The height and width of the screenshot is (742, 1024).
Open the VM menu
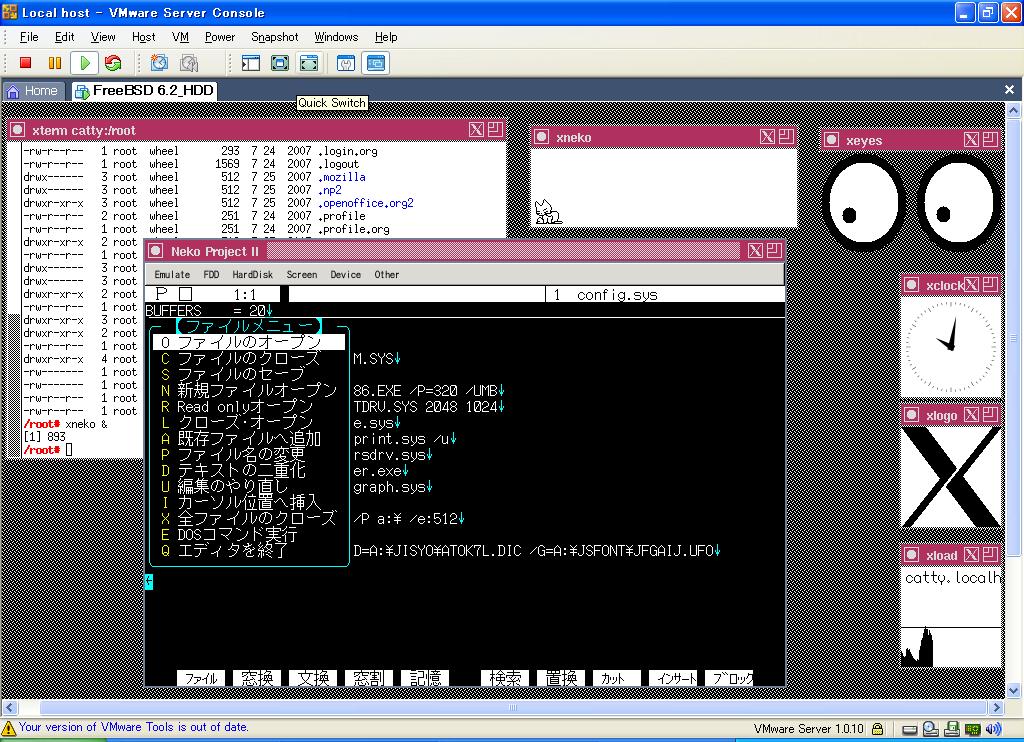[x=180, y=37]
